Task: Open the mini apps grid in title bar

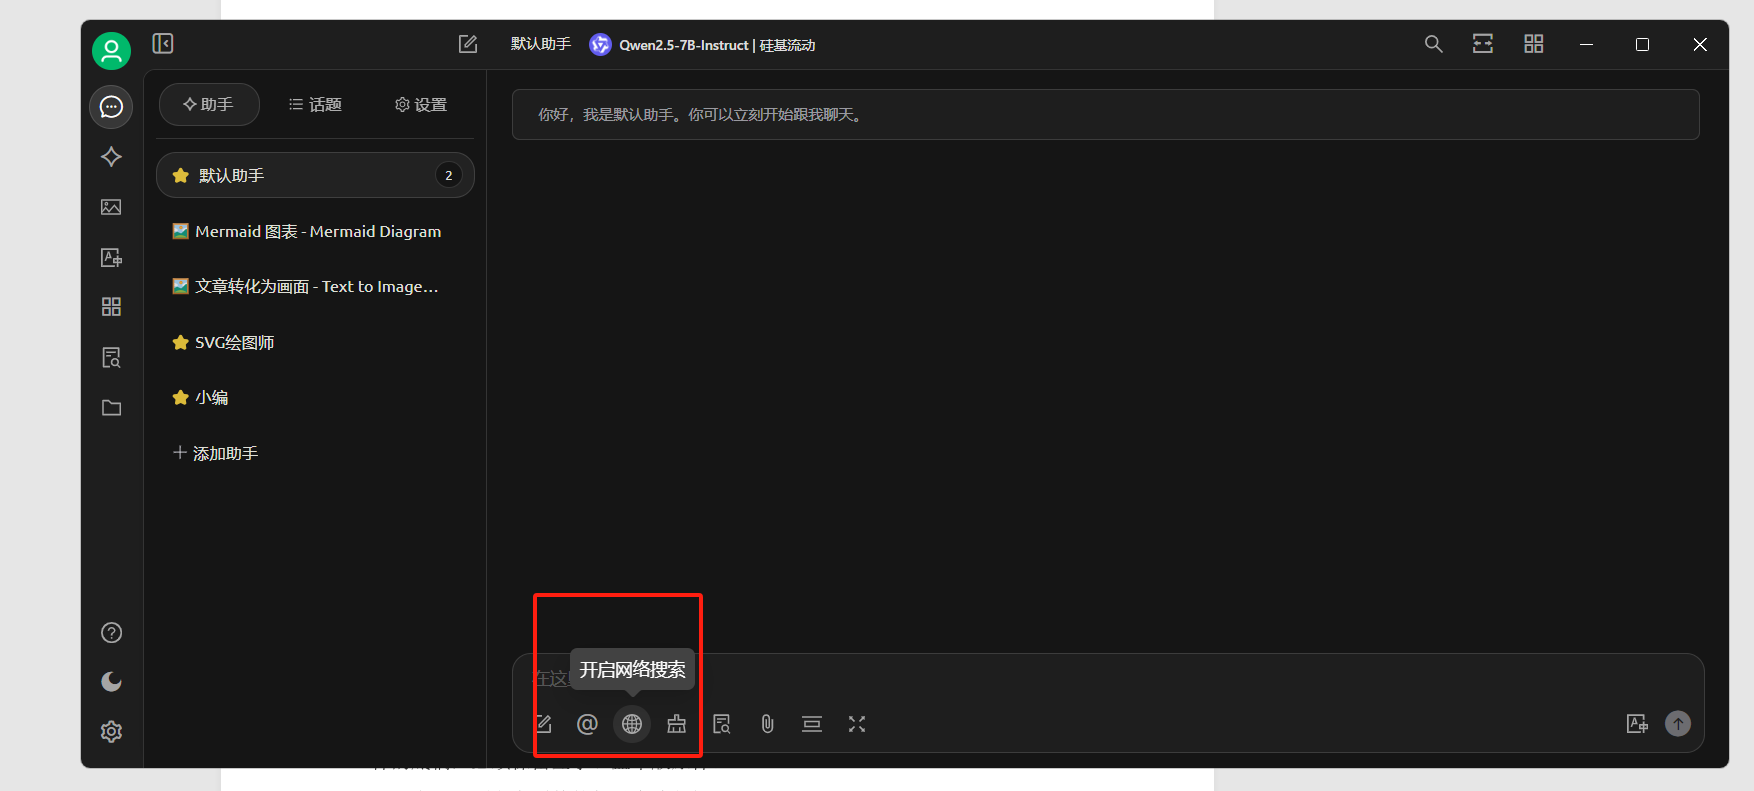Action: coord(1533,44)
